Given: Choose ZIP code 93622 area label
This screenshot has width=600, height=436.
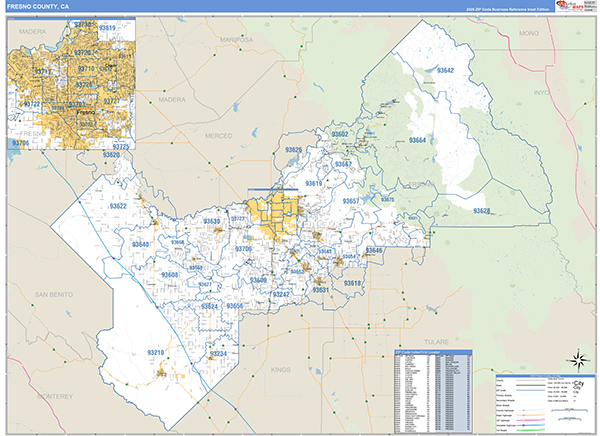Looking at the screenshot, I should [117, 206].
